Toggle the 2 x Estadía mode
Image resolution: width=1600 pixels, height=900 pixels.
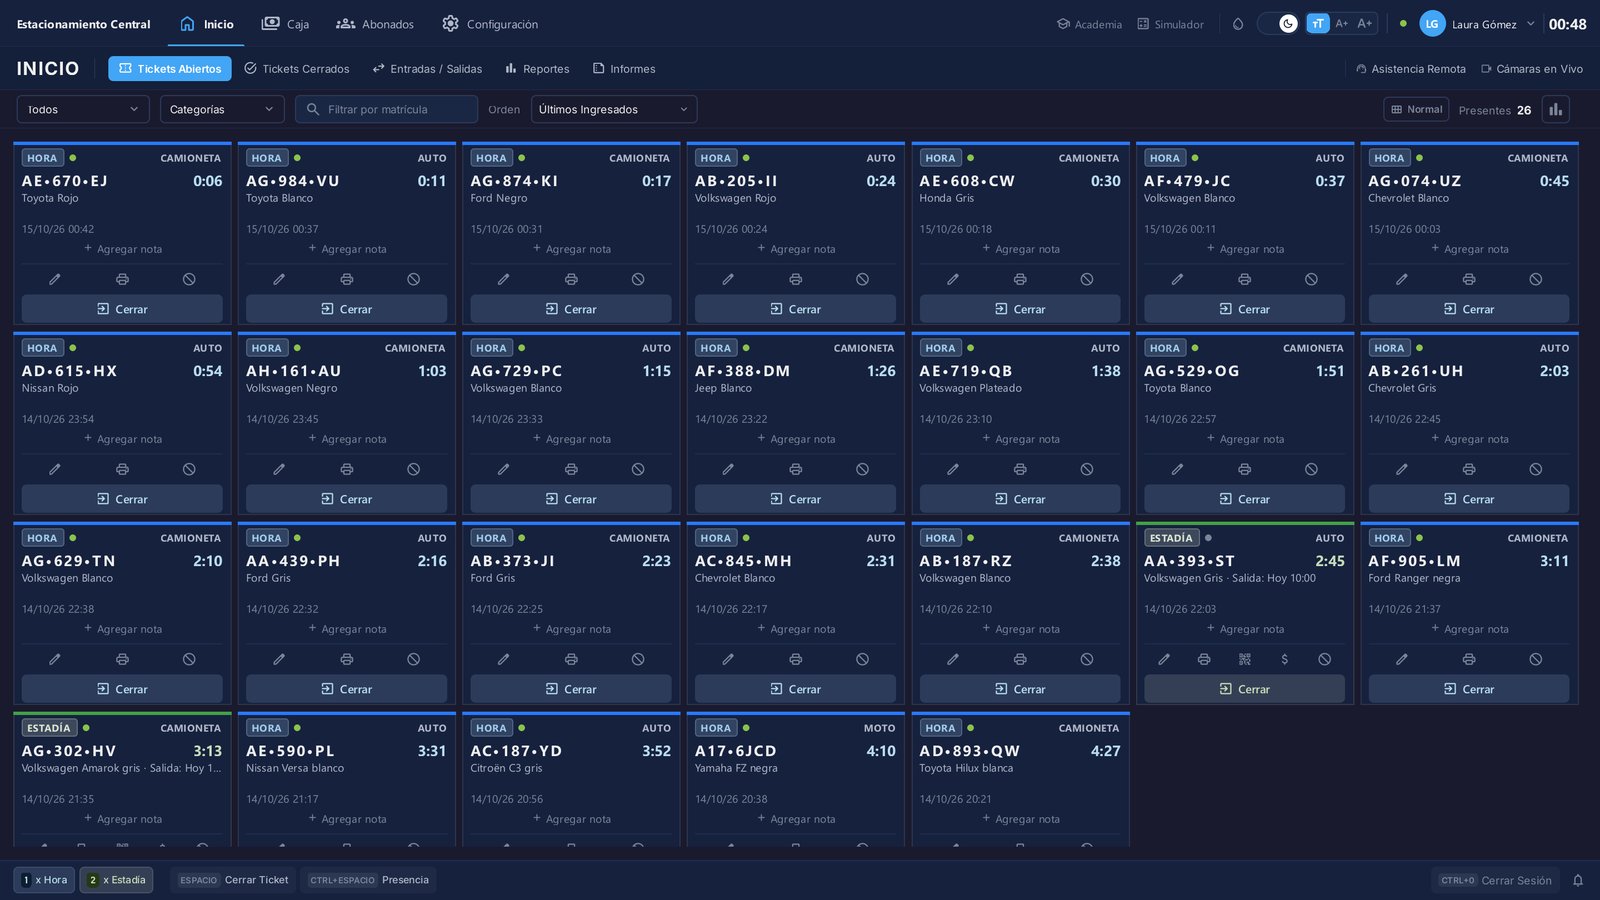[117, 880]
